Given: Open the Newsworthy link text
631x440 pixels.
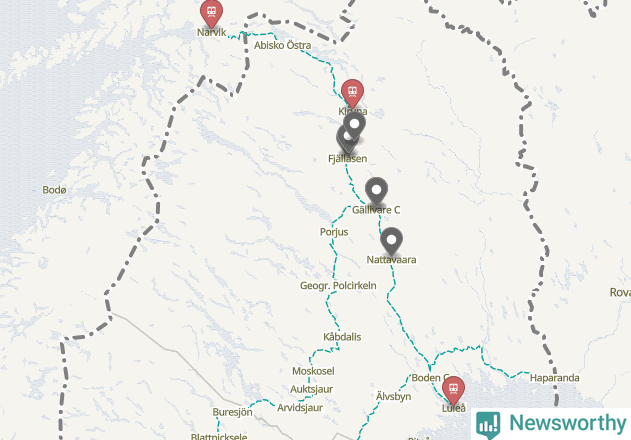Looking at the screenshot, I should 567,423.
